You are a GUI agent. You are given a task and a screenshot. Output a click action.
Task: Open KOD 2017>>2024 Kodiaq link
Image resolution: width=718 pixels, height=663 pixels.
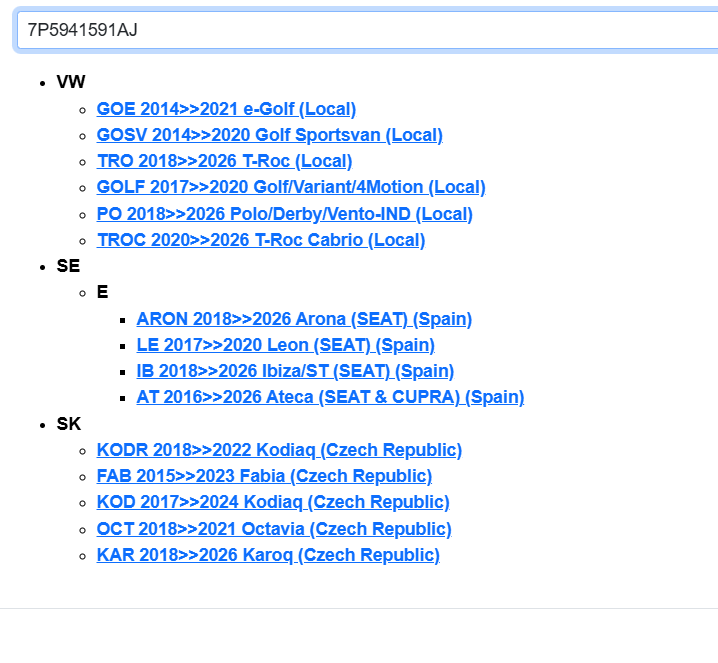click(273, 502)
